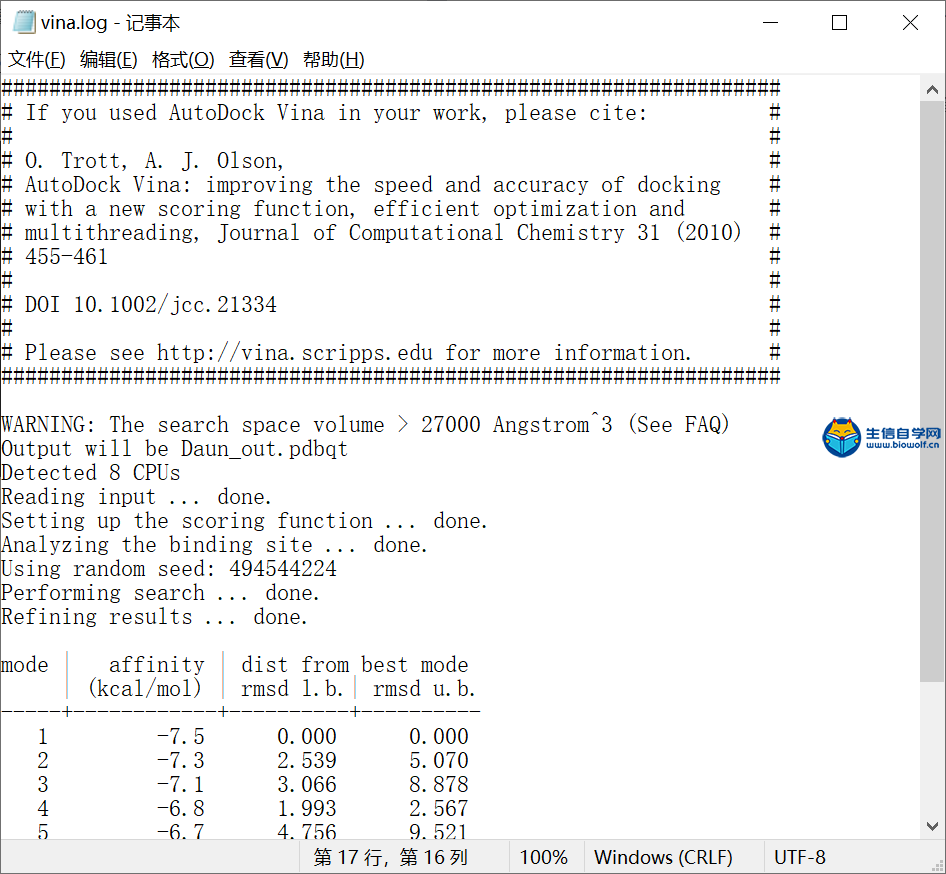Click the 'Performing search ... done.' line
The width and height of the screenshot is (946, 874).
point(160,593)
